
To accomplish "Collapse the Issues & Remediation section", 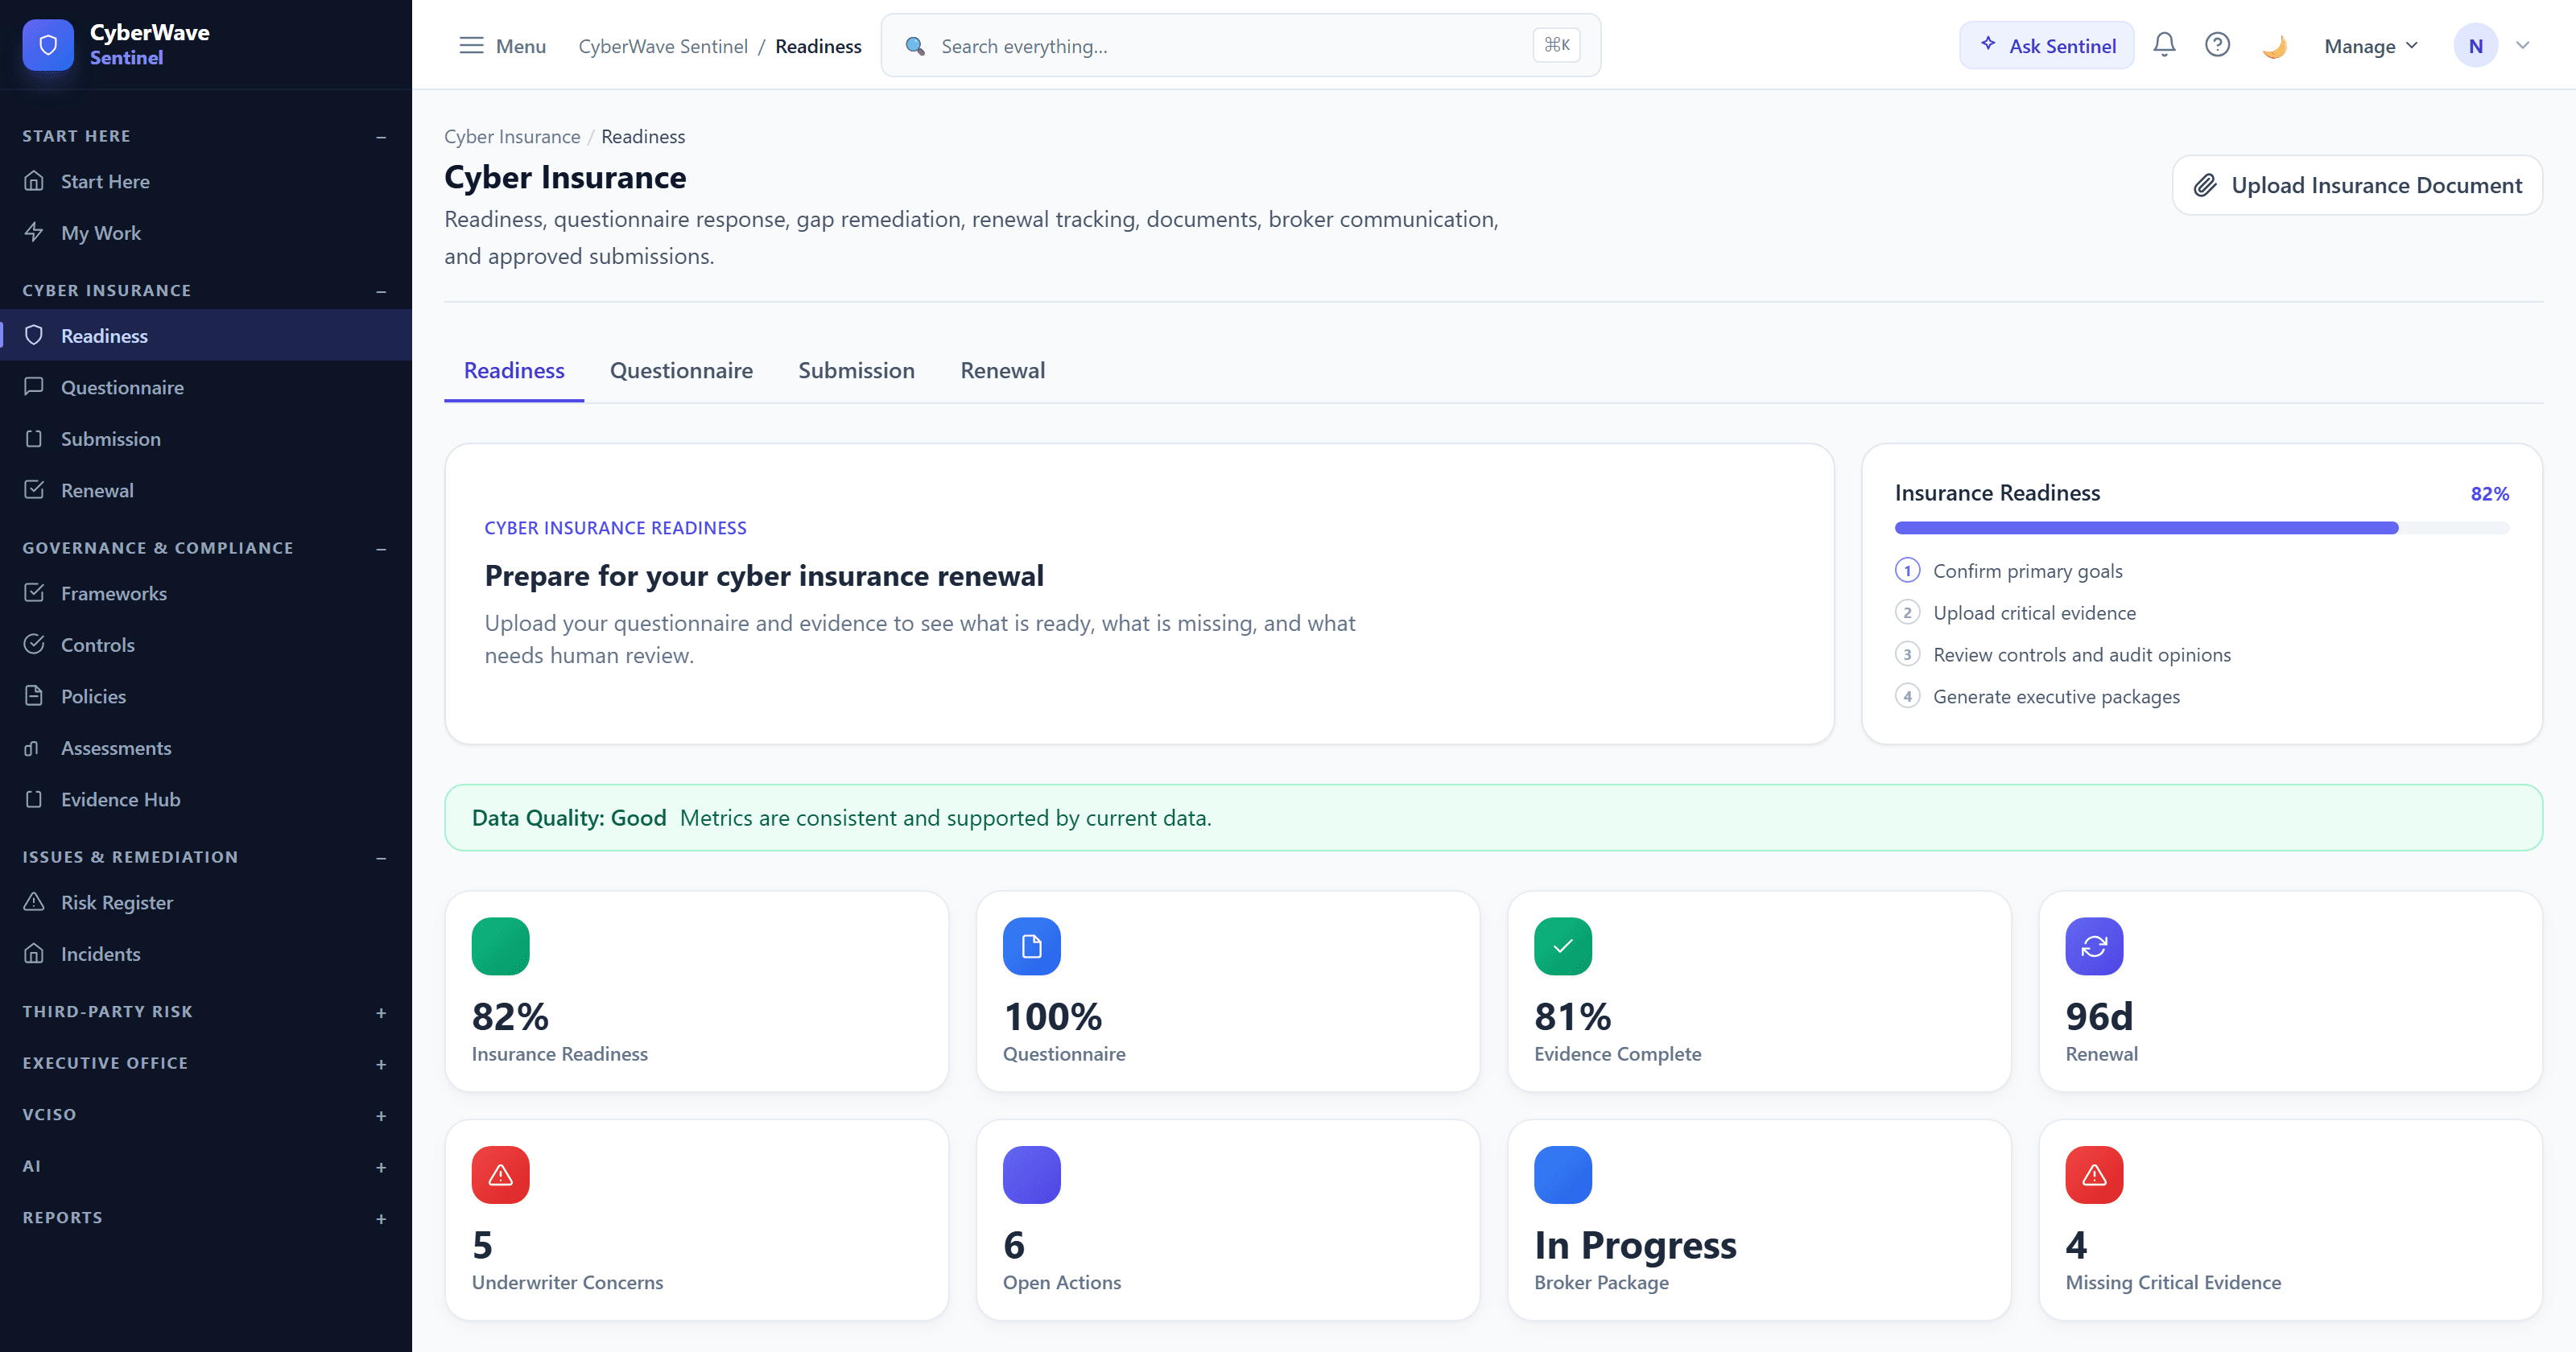I will tap(381, 858).
